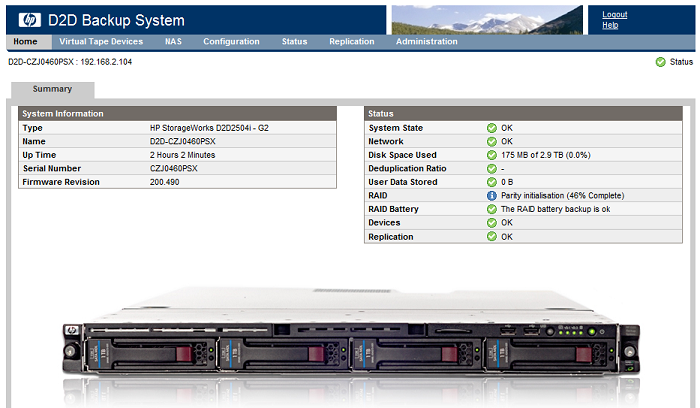Click the User Data Stored check icon
The height and width of the screenshot is (408, 700).
pos(492,182)
